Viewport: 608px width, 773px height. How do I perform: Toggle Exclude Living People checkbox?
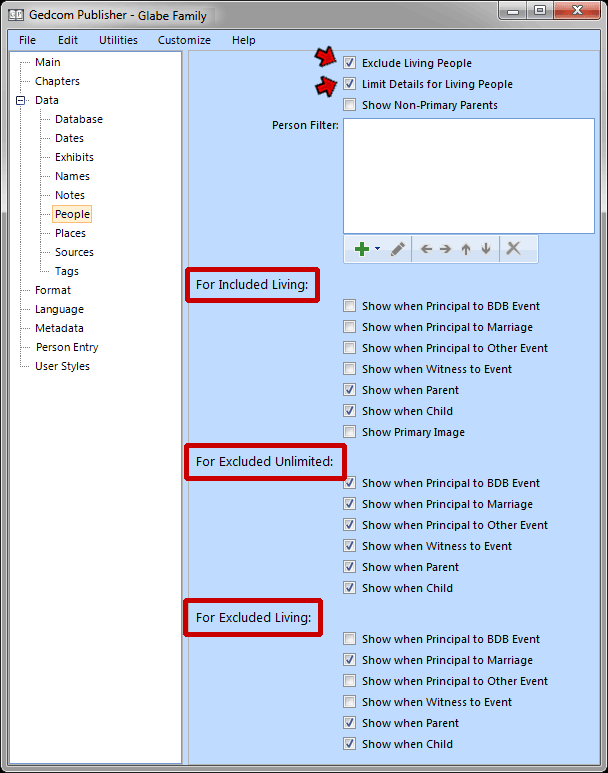[350, 63]
